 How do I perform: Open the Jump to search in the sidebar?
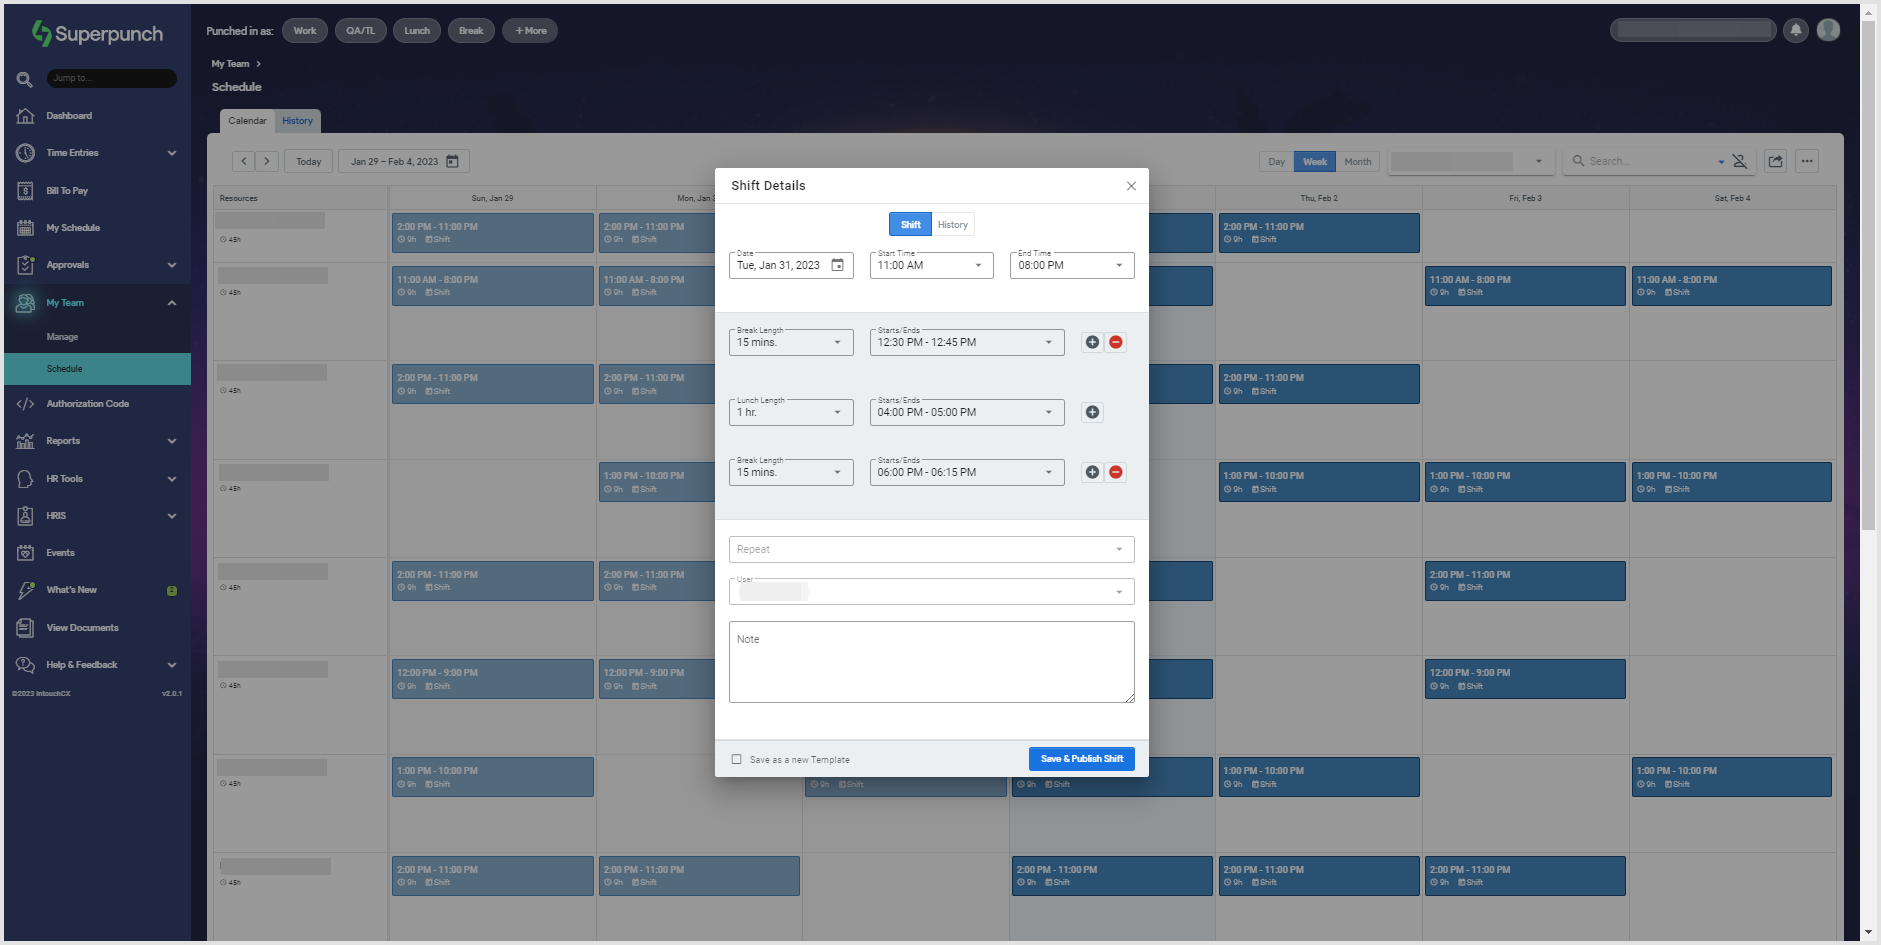coord(111,78)
